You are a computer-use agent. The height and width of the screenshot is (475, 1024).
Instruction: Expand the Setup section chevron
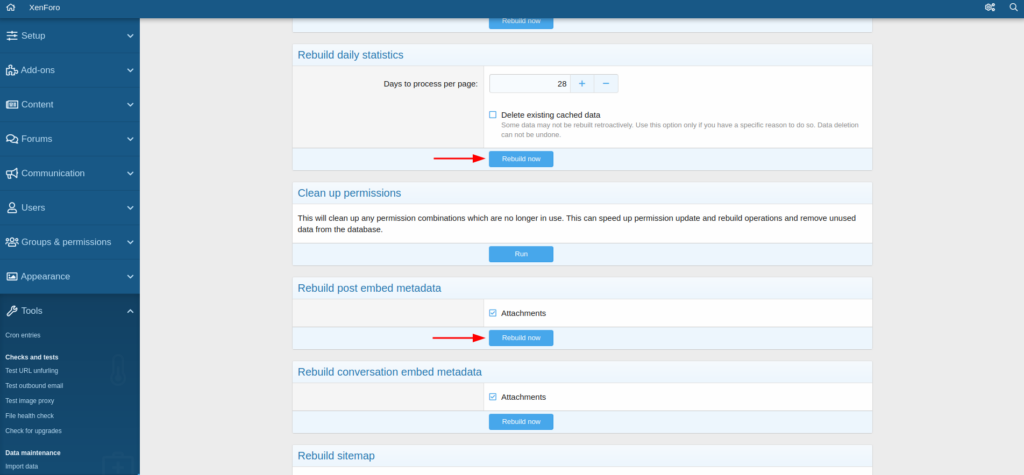click(130, 36)
